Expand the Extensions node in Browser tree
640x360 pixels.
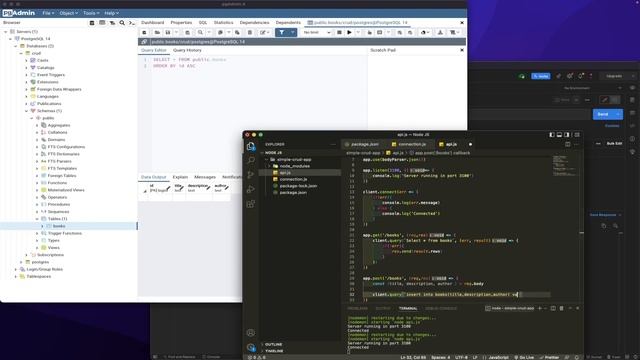point(27,82)
